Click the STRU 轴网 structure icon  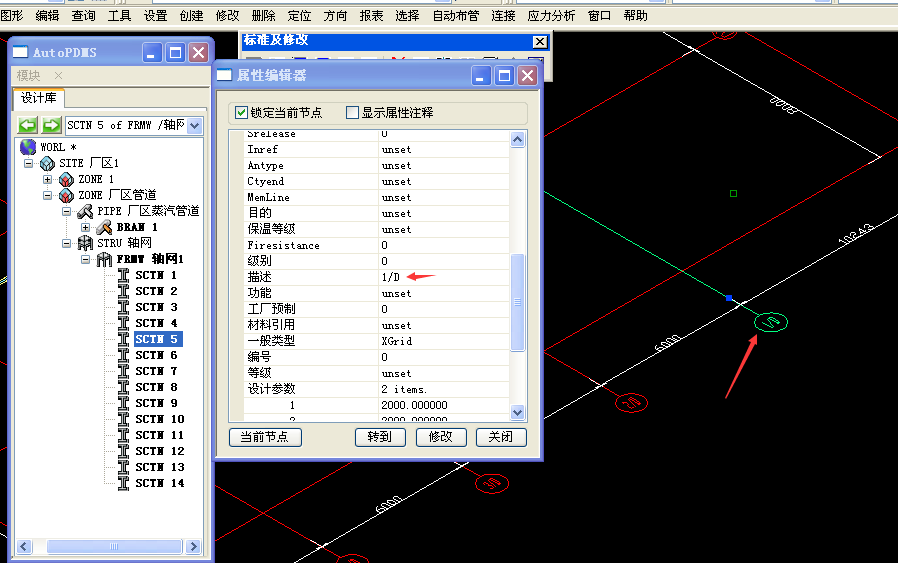(85, 243)
